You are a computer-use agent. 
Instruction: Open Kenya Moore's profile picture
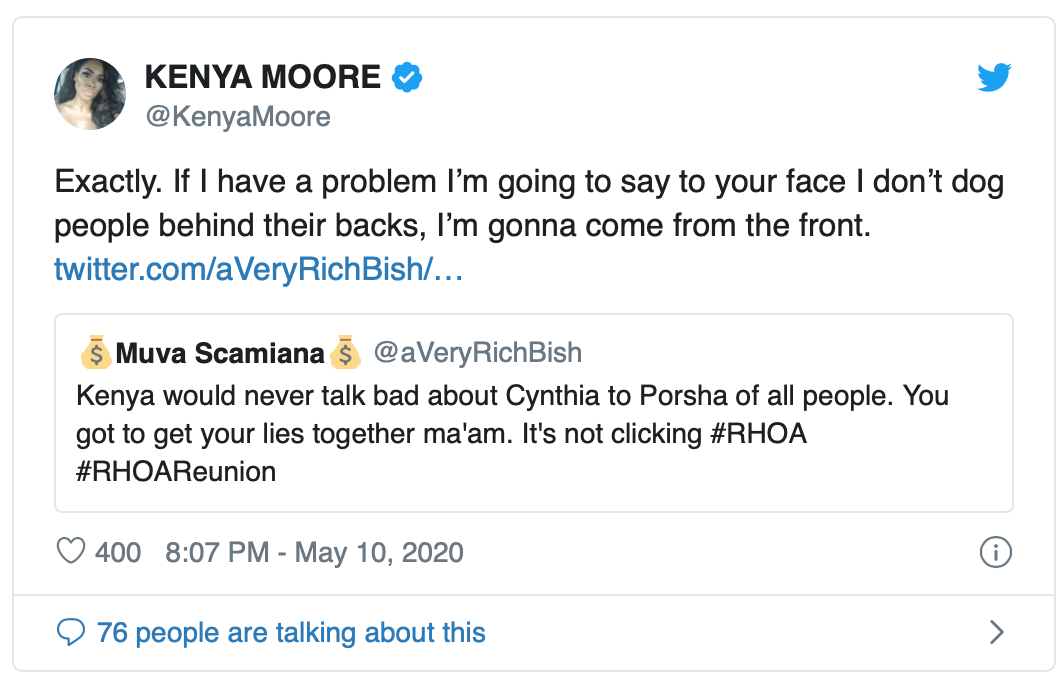click(89, 93)
